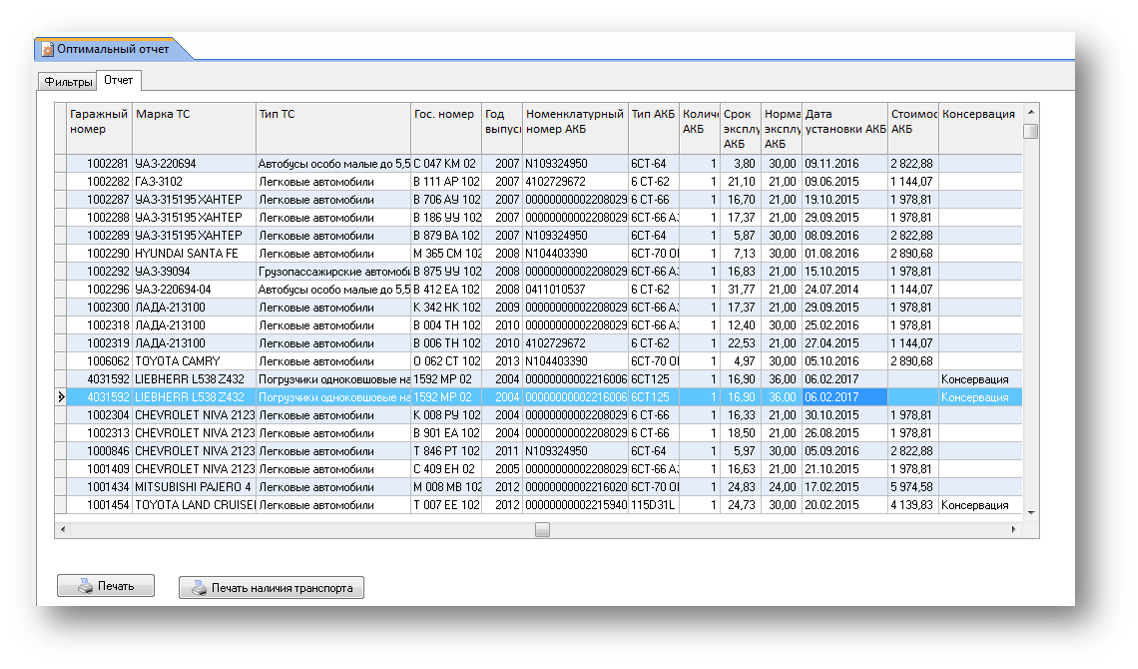1138x669 pixels.
Task: Switch to the Фильтры tab
Action: [68, 81]
